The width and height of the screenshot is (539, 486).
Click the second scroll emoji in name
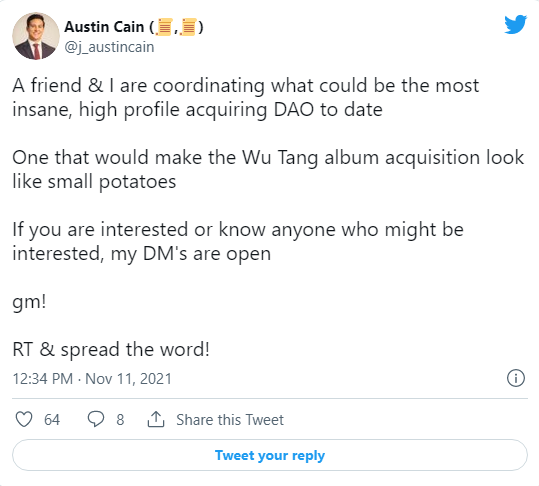pos(188,27)
